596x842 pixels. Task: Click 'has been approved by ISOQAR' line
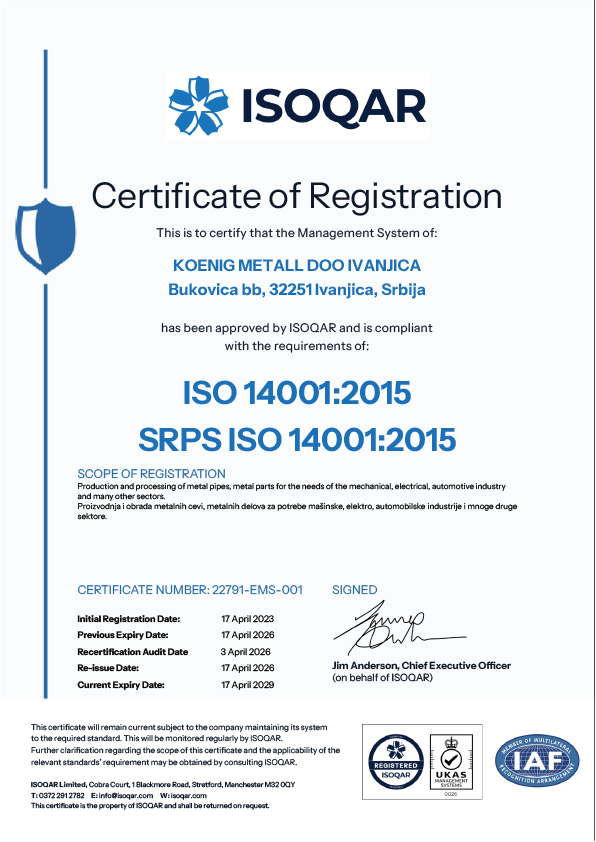click(297, 328)
